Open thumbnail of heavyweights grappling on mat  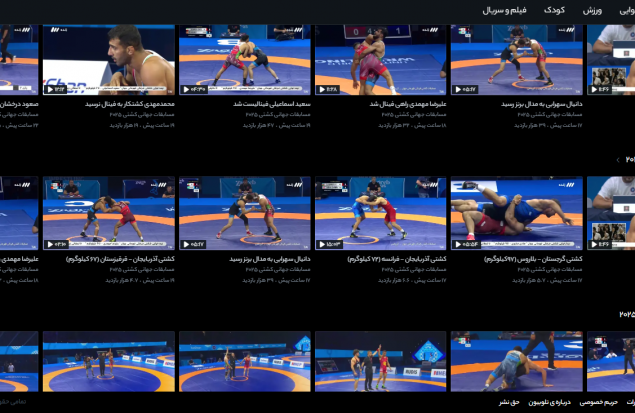click(517, 213)
